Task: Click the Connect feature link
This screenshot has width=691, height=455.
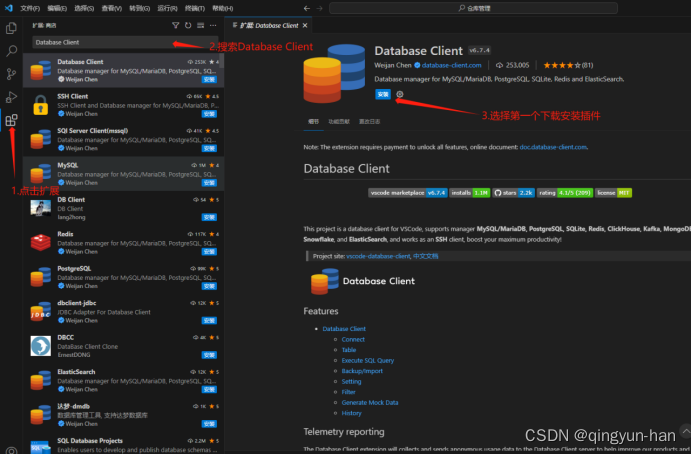Action: [x=353, y=339]
